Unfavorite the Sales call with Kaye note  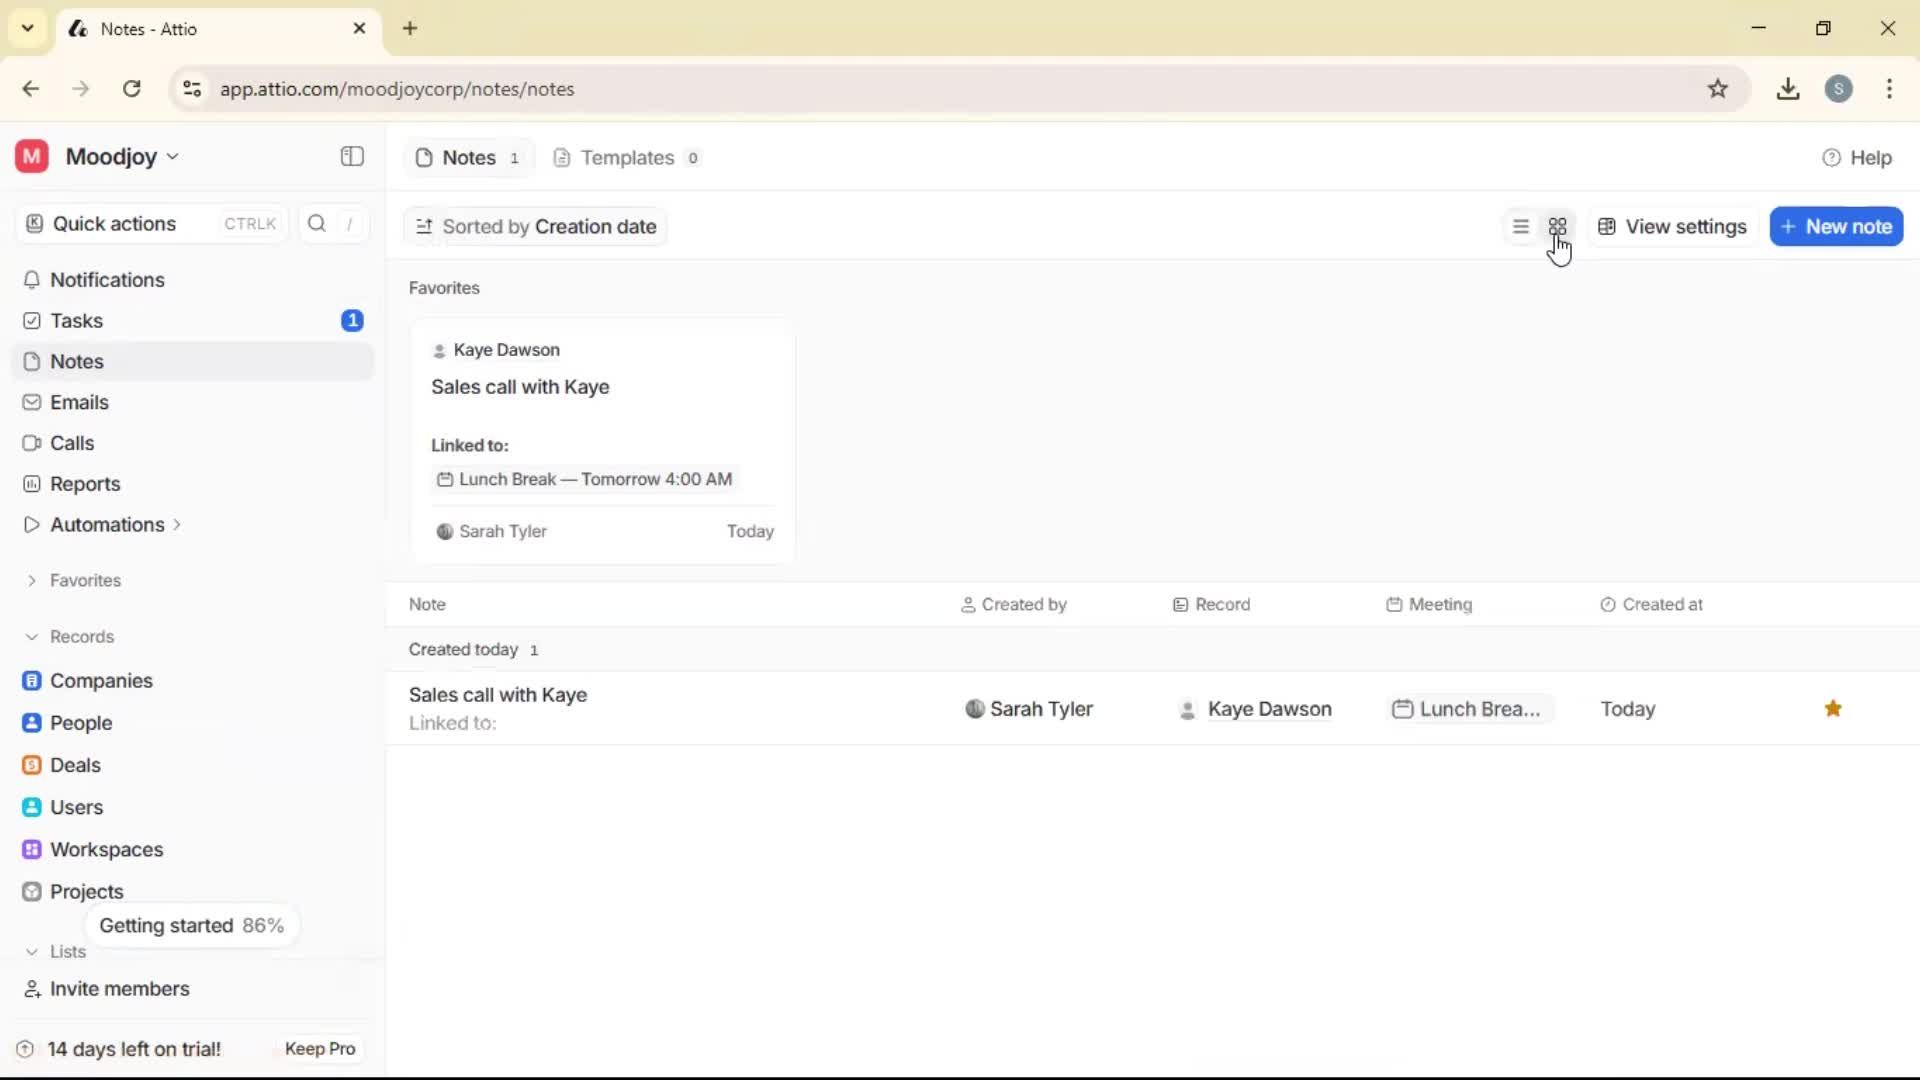pos(1833,708)
